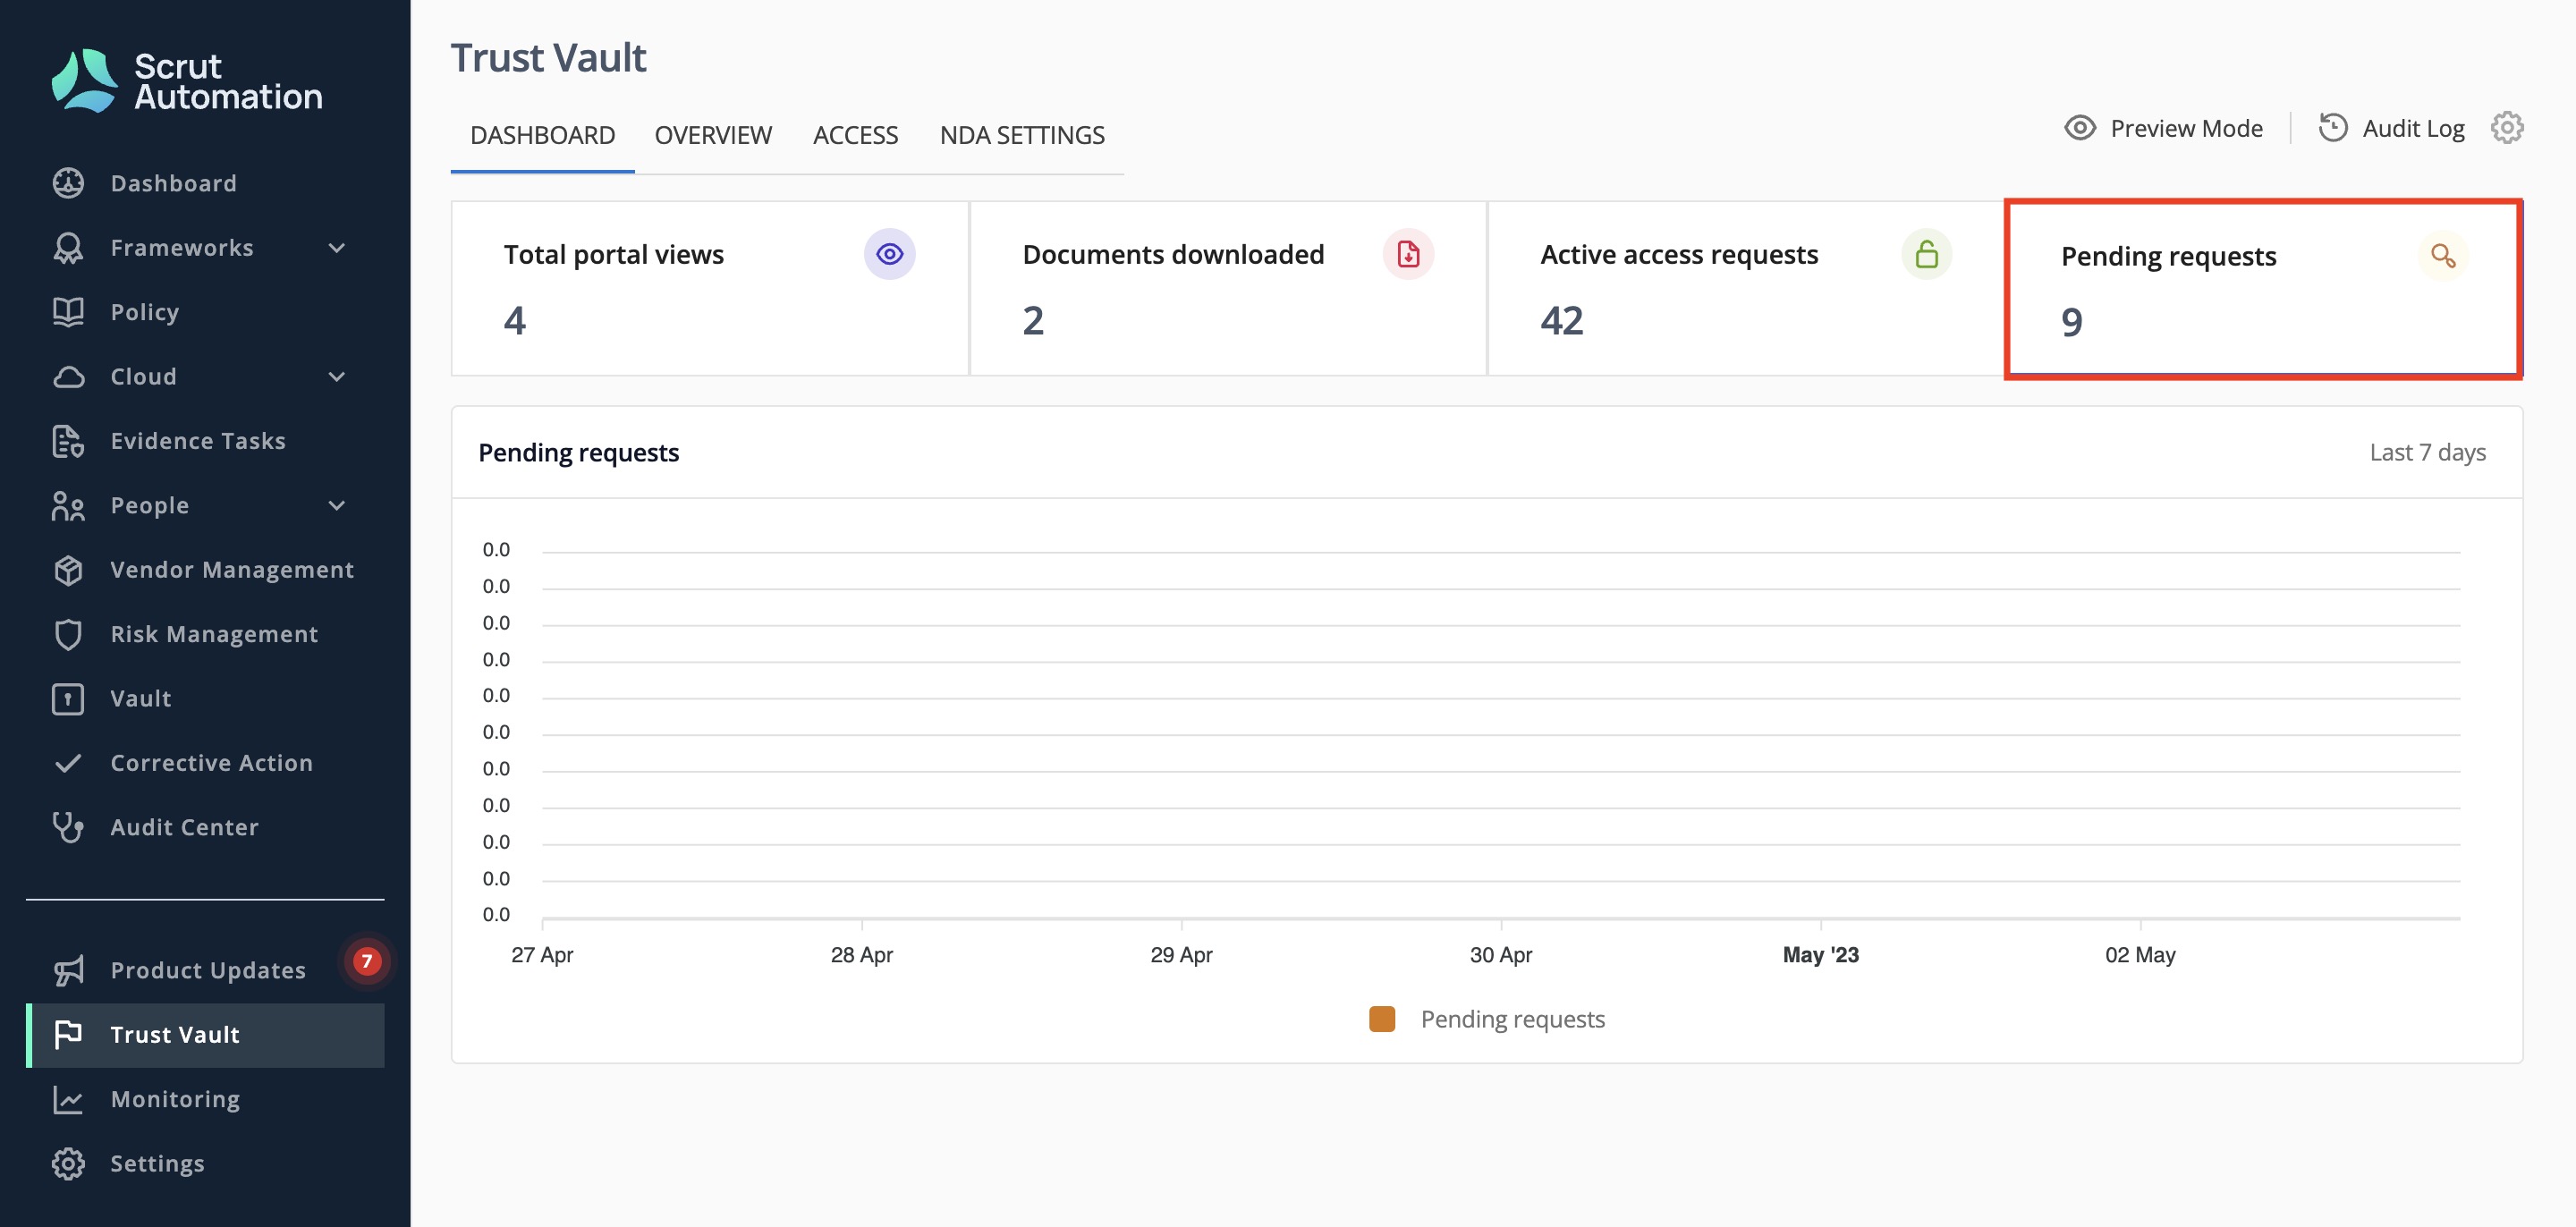Switch to the DASHBOARD tab
The image size is (2576, 1227).
tap(542, 135)
